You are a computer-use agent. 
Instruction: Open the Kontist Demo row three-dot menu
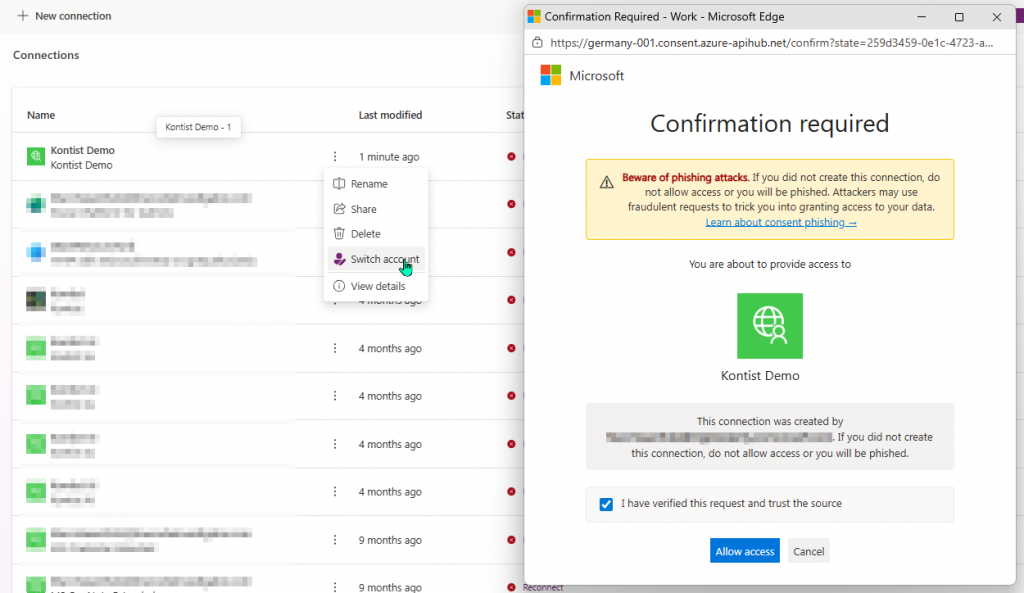pyautogui.click(x=335, y=157)
